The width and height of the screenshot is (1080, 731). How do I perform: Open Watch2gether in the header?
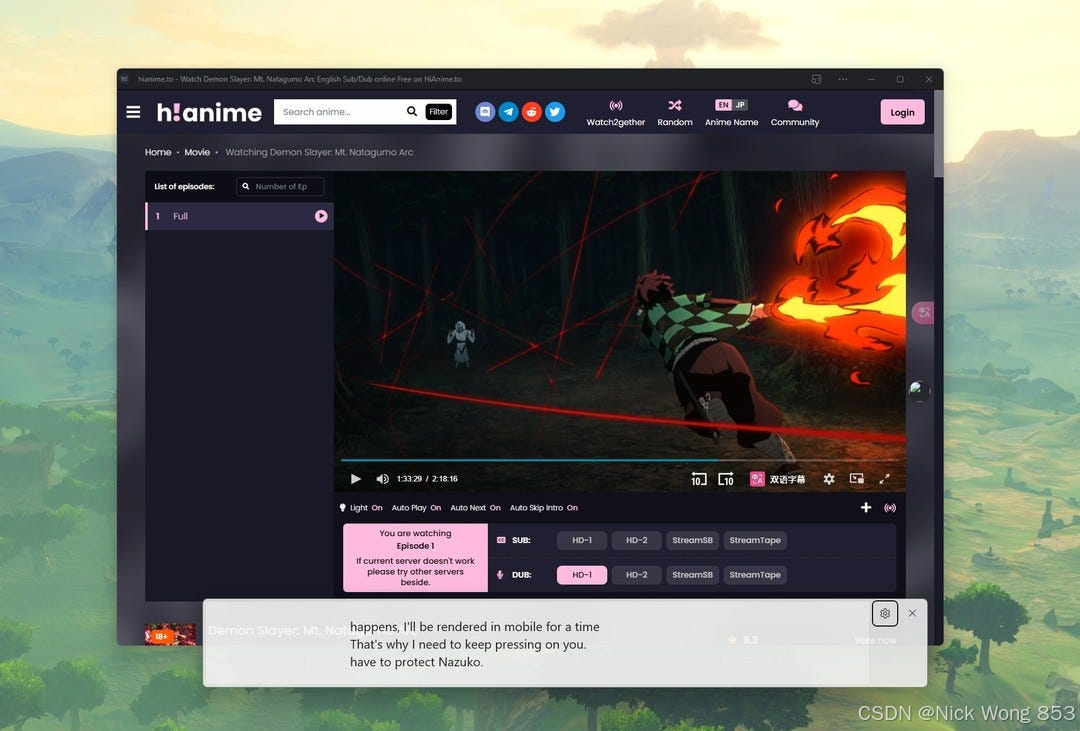coord(616,113)
